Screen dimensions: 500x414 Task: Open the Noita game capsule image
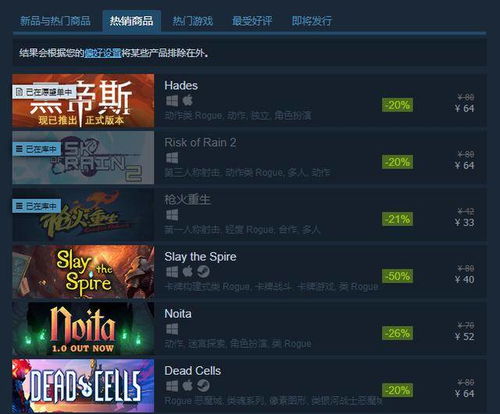point(83,328)
